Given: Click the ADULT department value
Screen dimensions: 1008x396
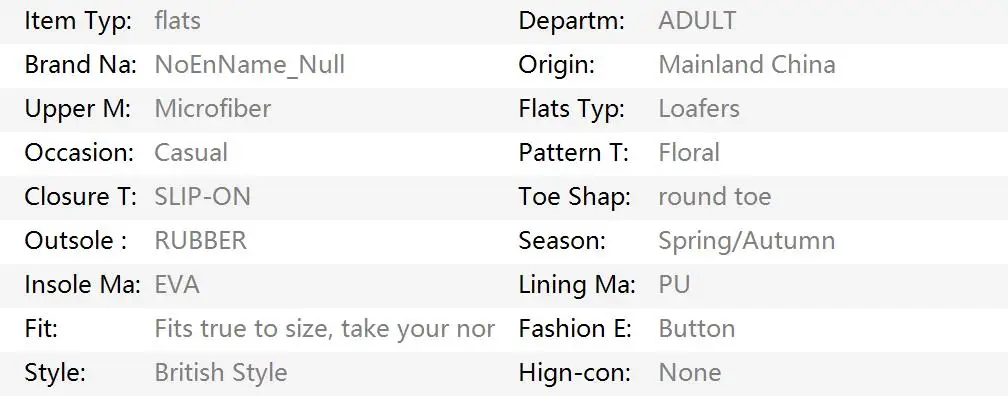Looking at the screenshot, I should click(x=697, y=21).
